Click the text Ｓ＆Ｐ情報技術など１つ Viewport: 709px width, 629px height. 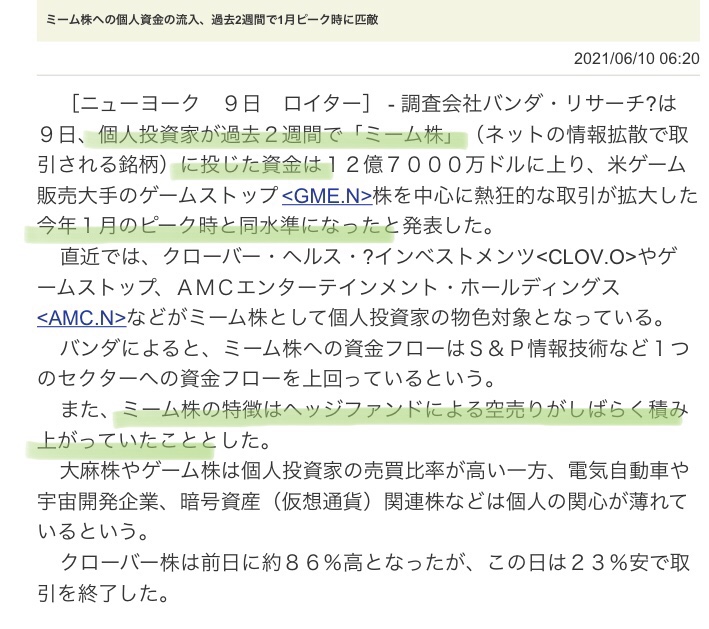(x=578, y=348)
